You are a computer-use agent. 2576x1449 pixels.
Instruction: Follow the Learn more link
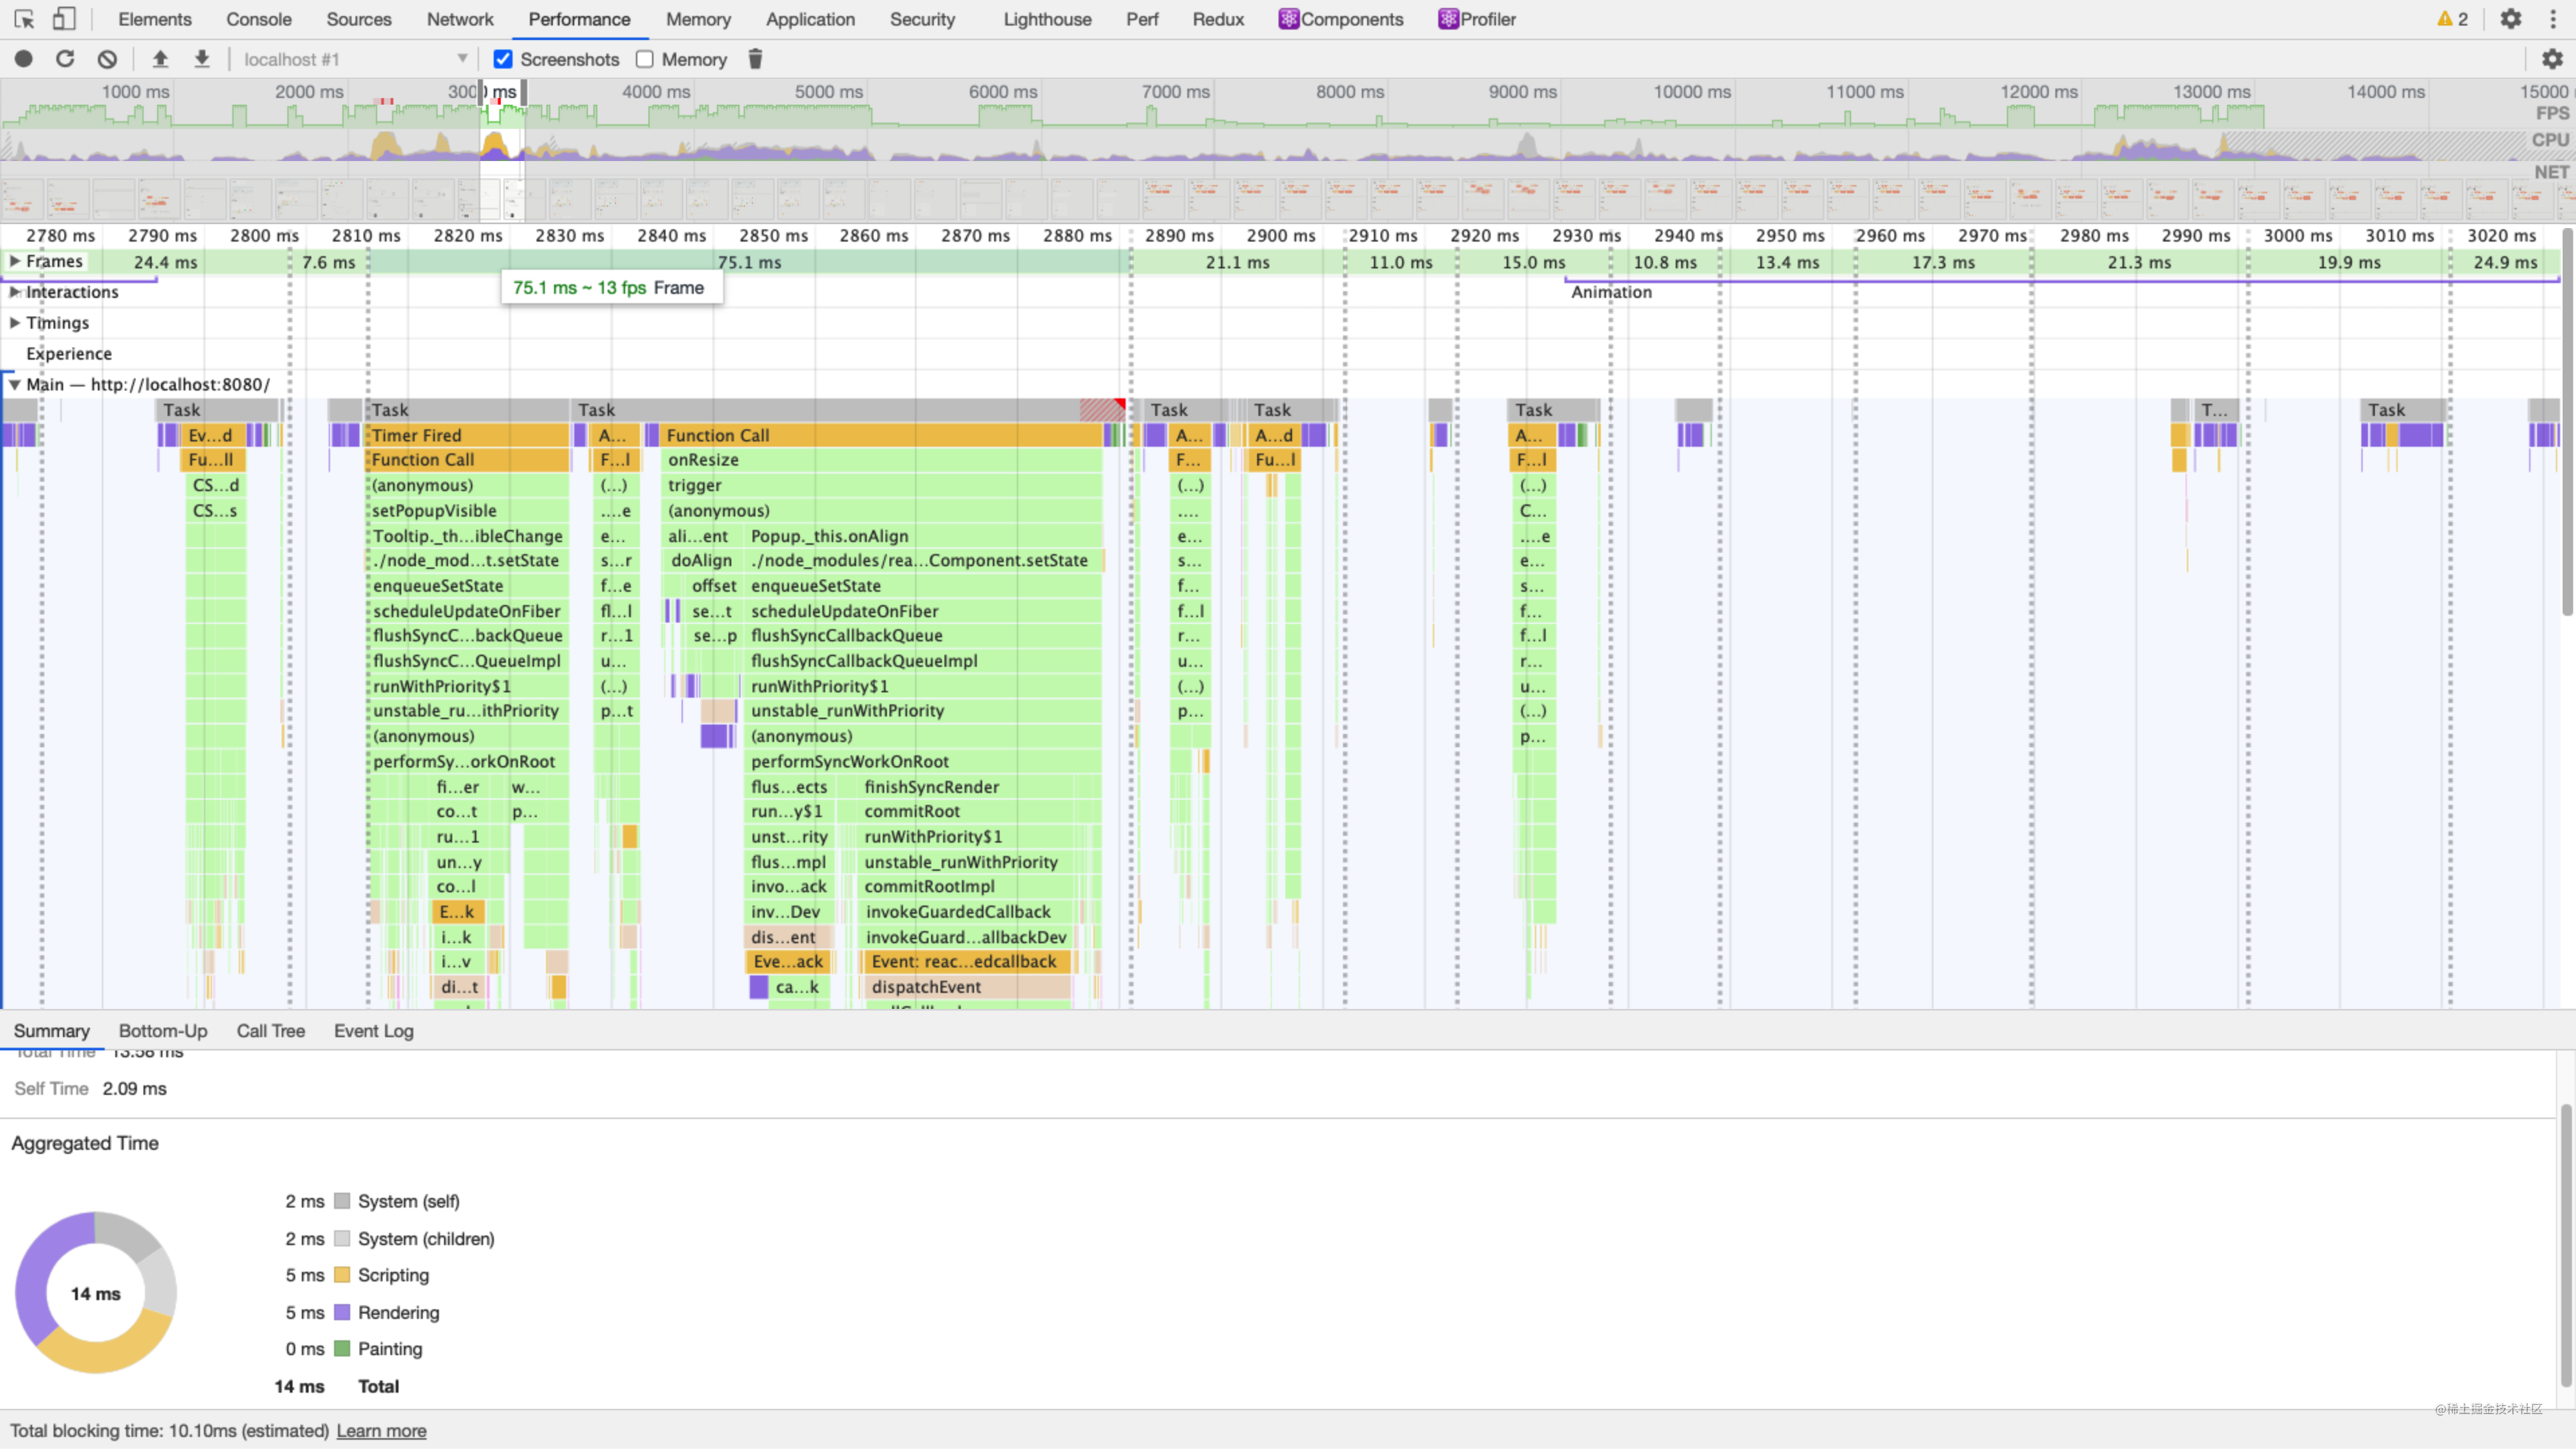tap(381, 1431)
